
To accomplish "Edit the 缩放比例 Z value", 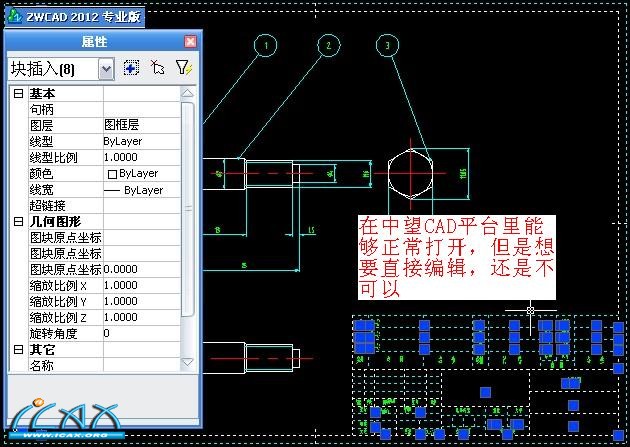I will (121, 317).
